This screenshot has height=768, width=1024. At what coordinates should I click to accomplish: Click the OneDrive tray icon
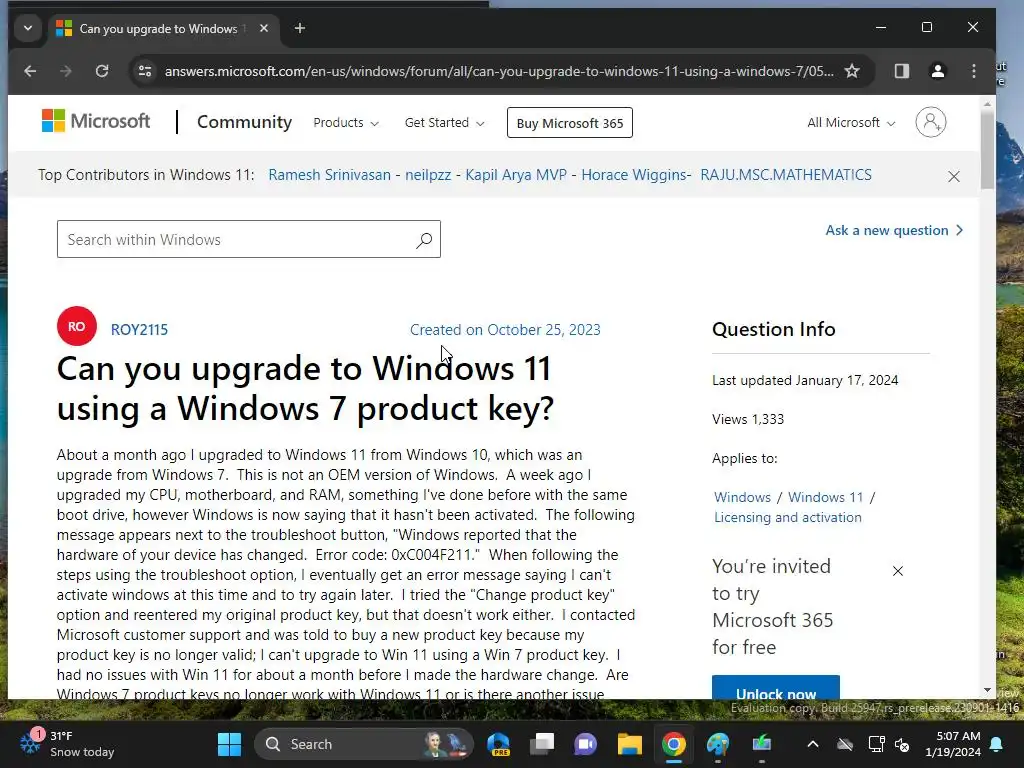coord(845,744)
